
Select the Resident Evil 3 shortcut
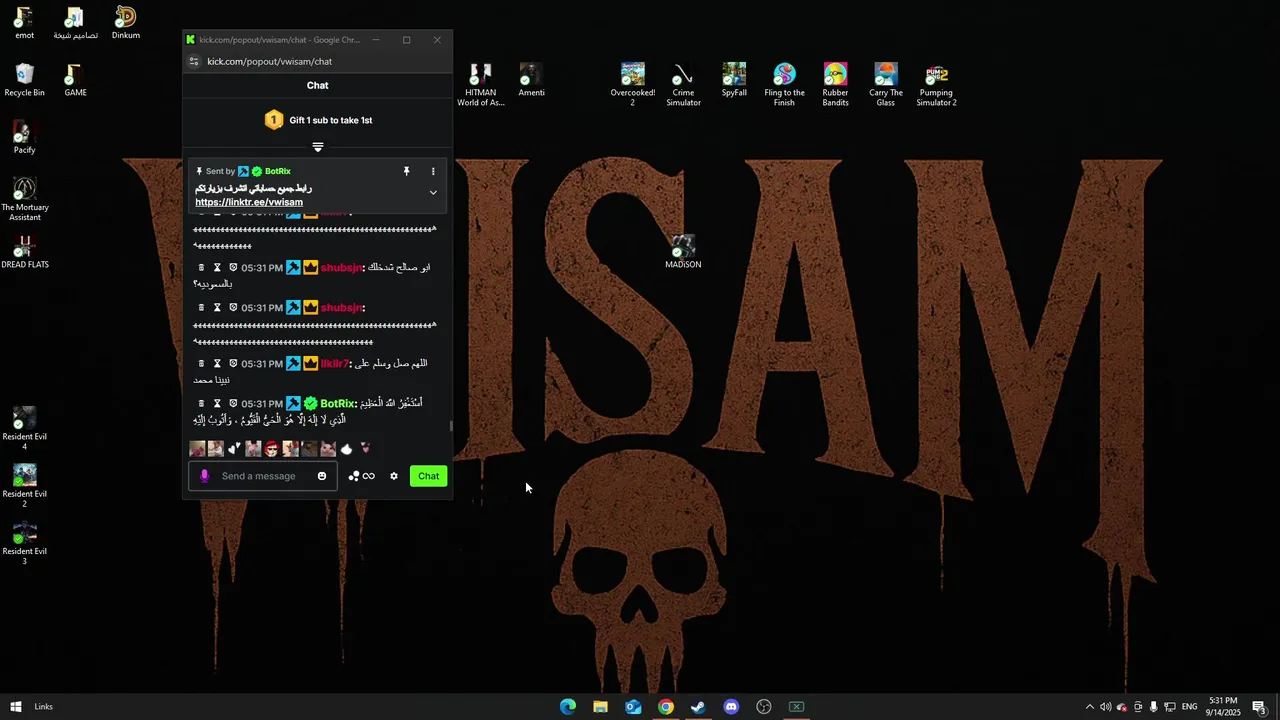click(x=24, y=543)
